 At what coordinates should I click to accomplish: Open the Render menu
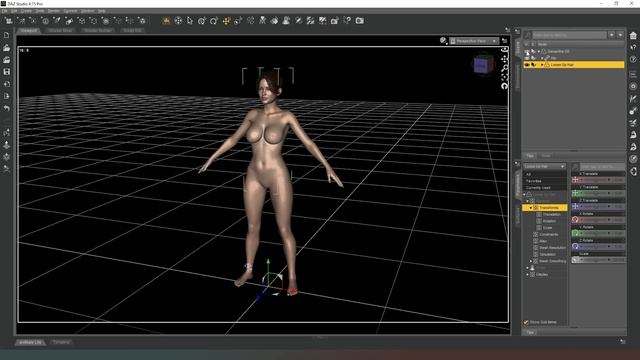click(x=53, y=11)
